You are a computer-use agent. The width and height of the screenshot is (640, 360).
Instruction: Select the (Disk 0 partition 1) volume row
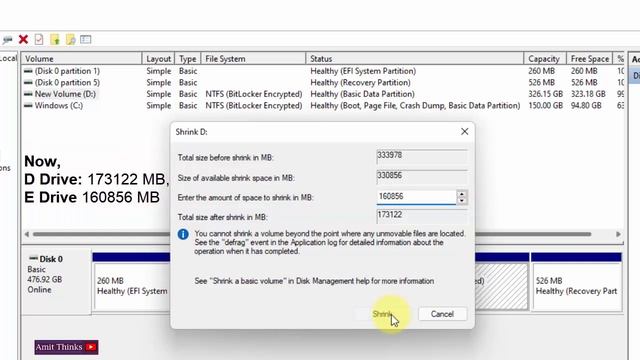[x=322, y=71]
